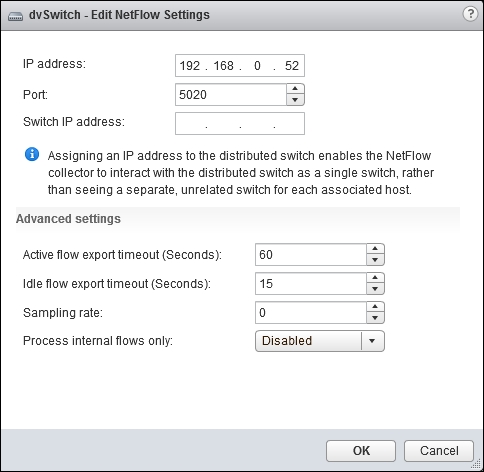Open Process internal flows only dropdown
Screen dimensions: 484x472
(x=320, y=341)
